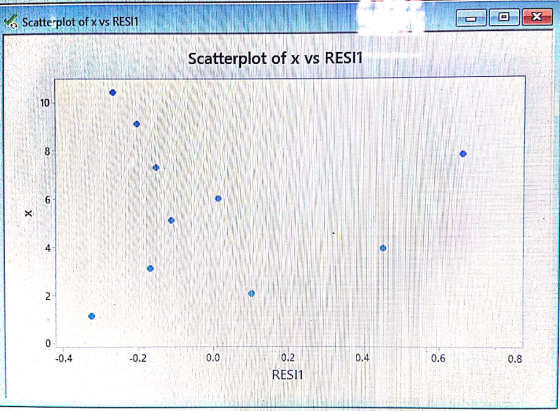Select the y-axis label 'x'

coord(29,213)
